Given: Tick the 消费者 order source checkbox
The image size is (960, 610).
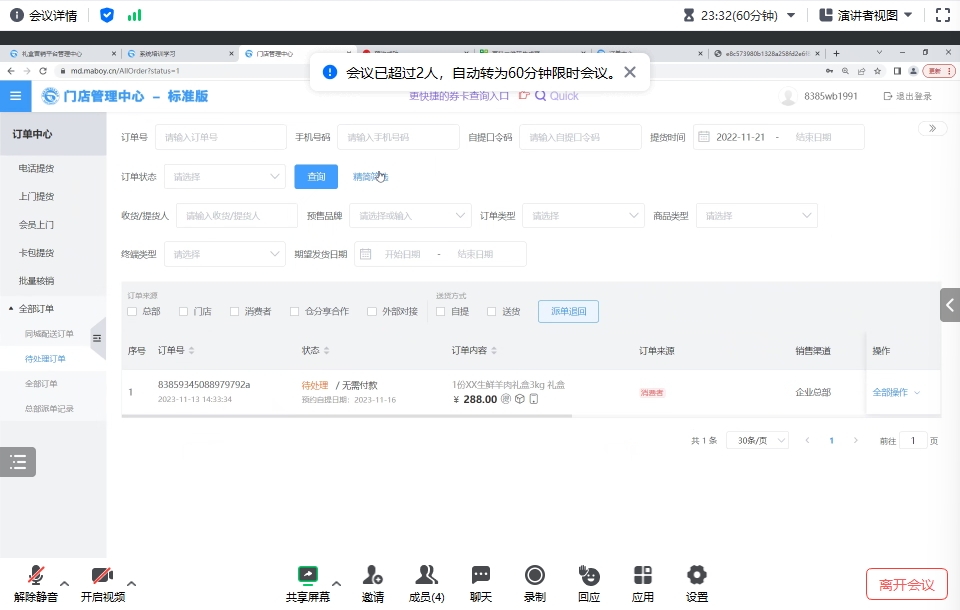Looking at the screenshot, I should tap(235, 312).
